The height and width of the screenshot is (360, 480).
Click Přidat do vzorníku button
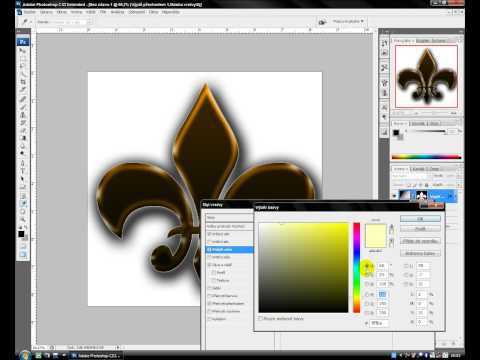click(420, 241)
